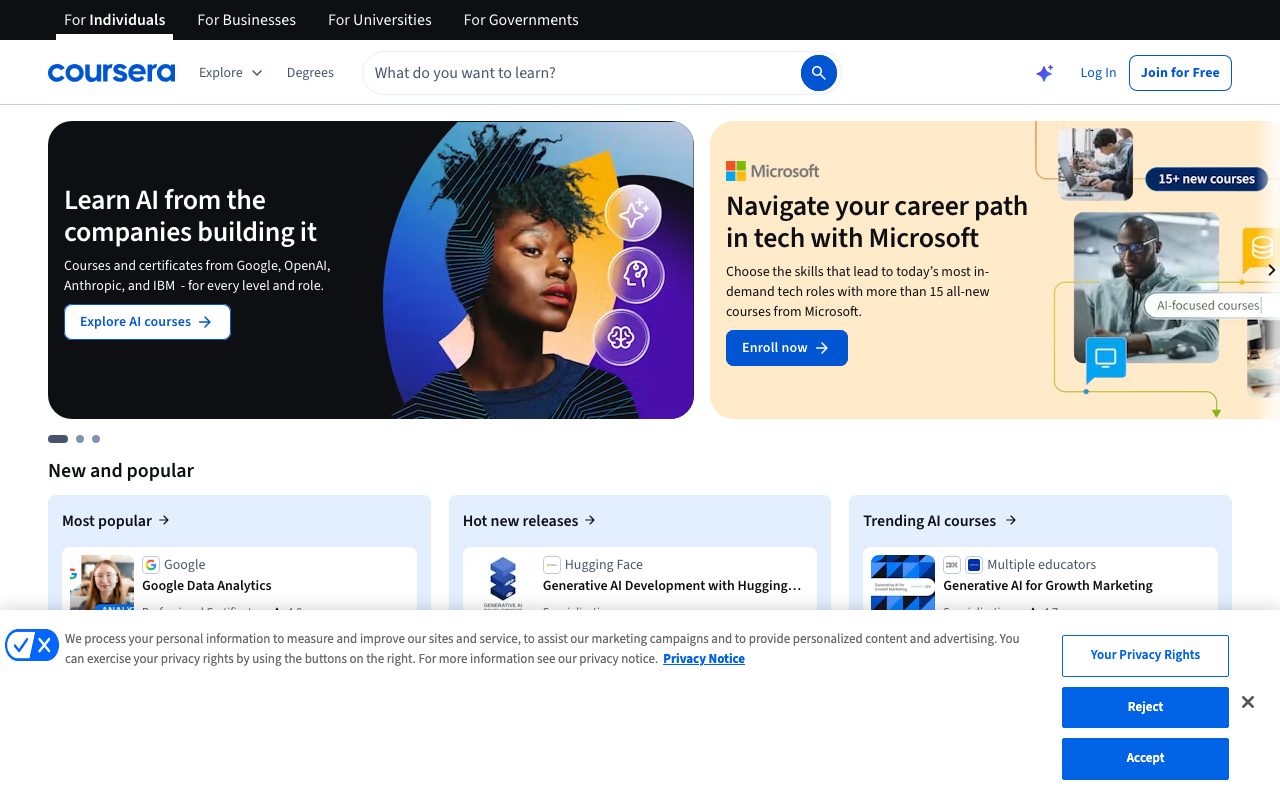
Task: Open the Privacy Notice link
Action: (x=704, y=659)
